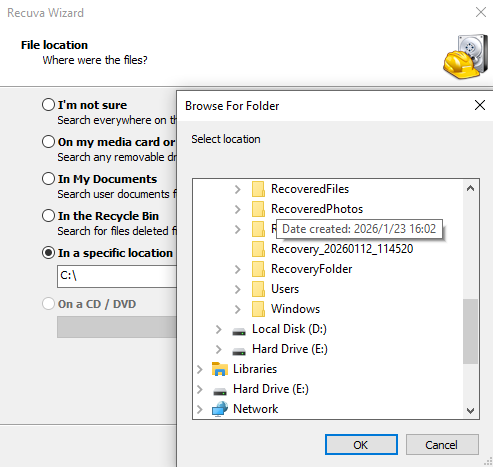Expand the RecoveryFolder tree node
493x467 pixels.
(x=237, y=269)
